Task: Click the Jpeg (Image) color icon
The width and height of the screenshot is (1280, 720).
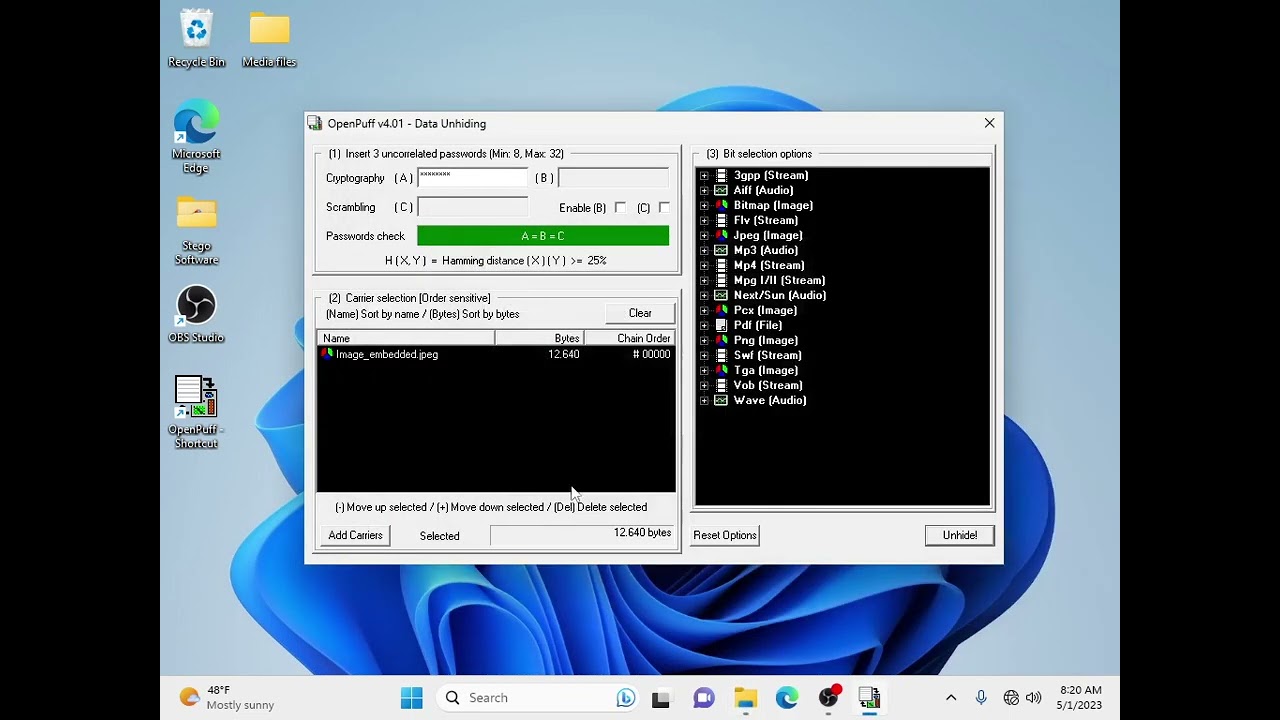Action: tap(721, 235)
